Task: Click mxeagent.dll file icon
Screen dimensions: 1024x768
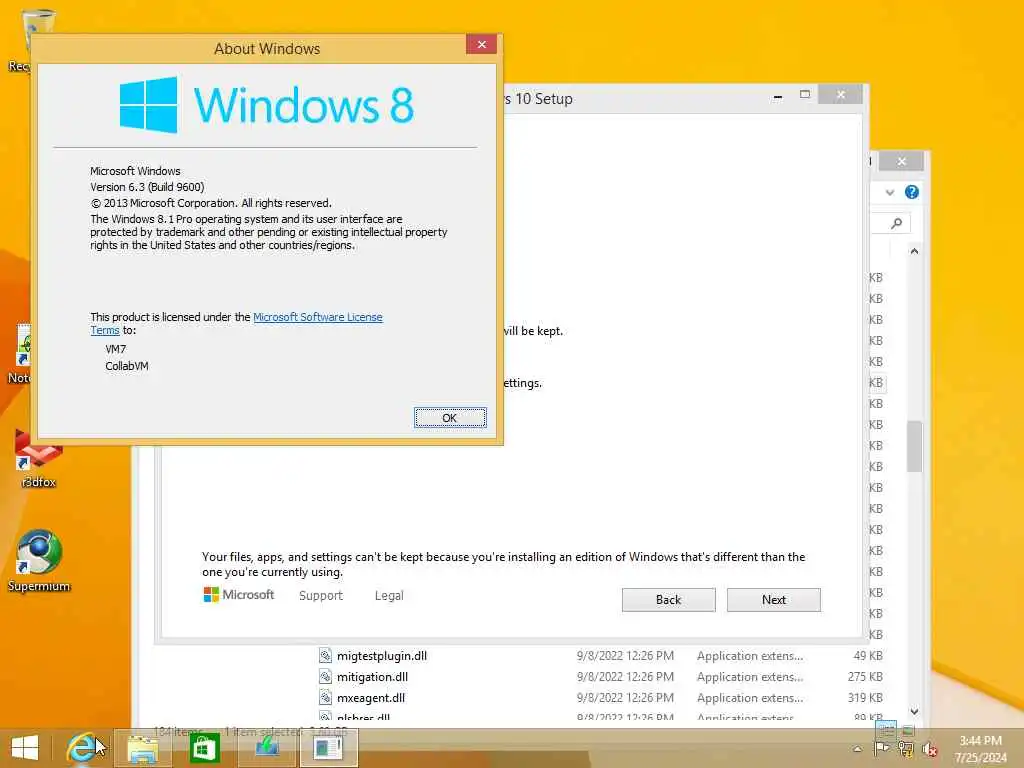Action: click(x=325, y=697)
